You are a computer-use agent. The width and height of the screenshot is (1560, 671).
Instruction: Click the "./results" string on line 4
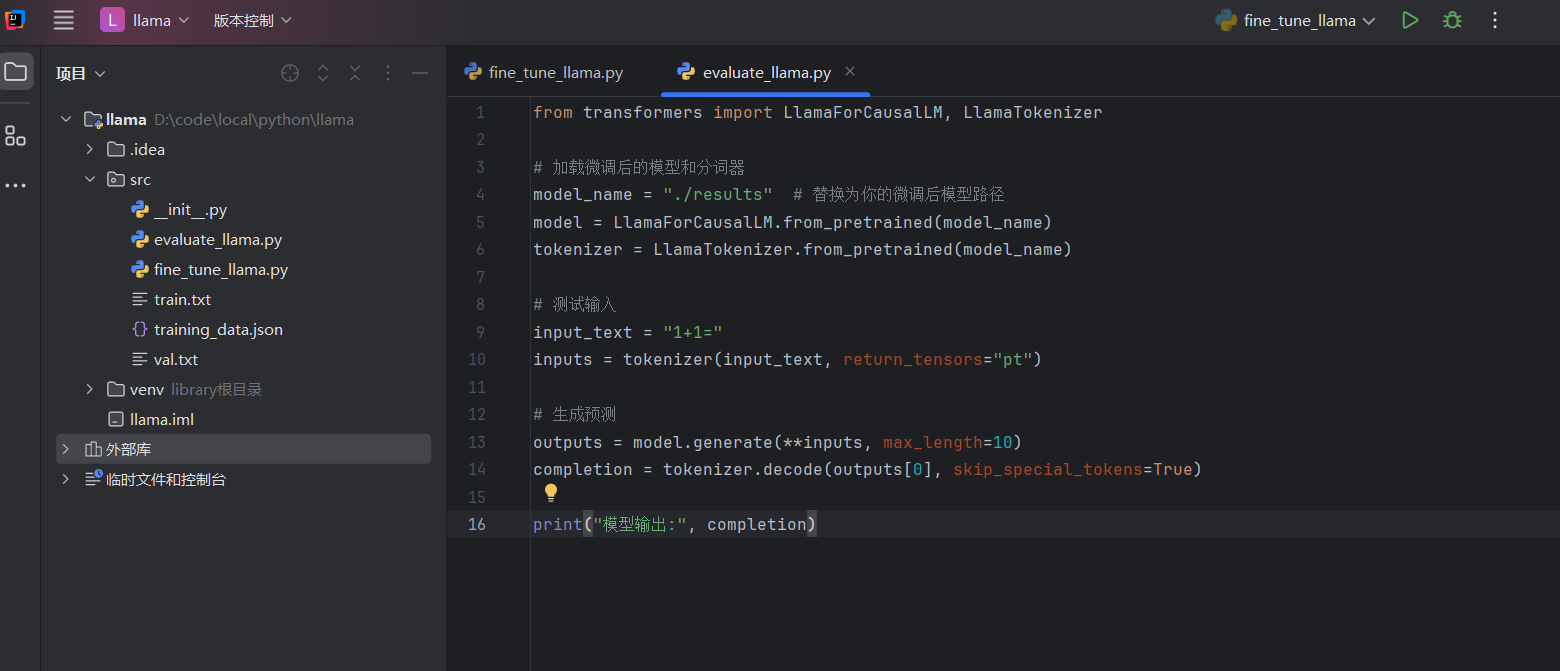point(718,194)
